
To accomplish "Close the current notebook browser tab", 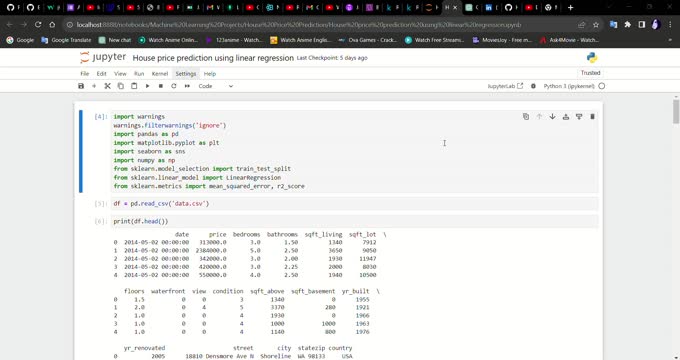I will tap(455, 7).
